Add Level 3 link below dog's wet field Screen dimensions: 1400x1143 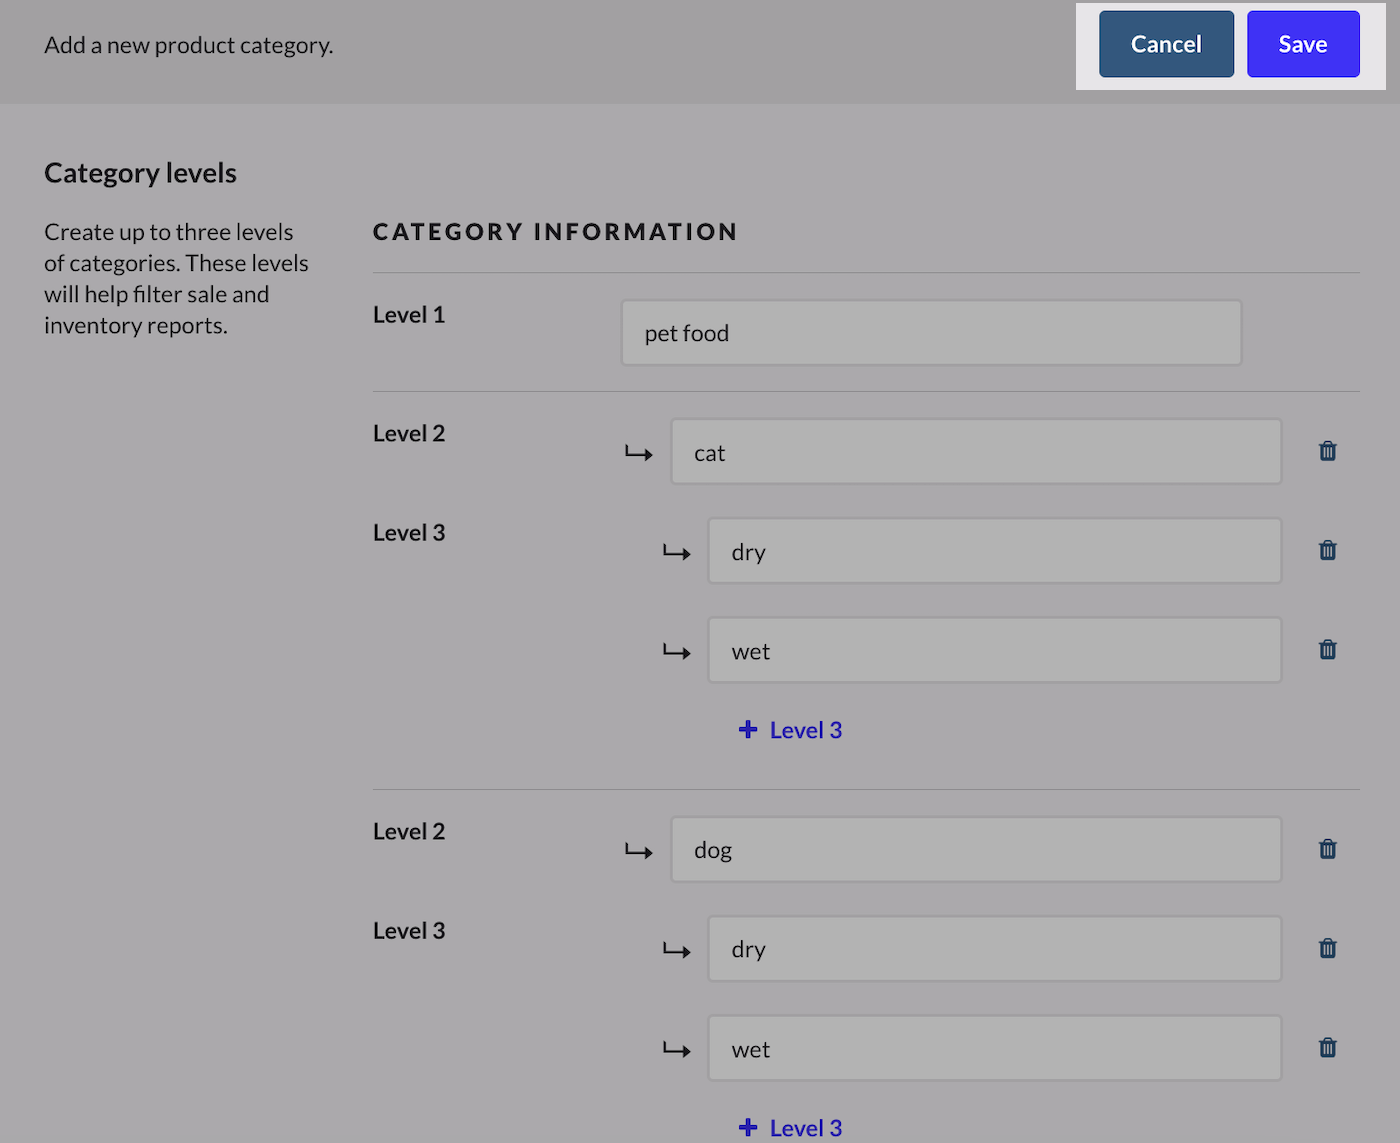[x=790, y=1128]
